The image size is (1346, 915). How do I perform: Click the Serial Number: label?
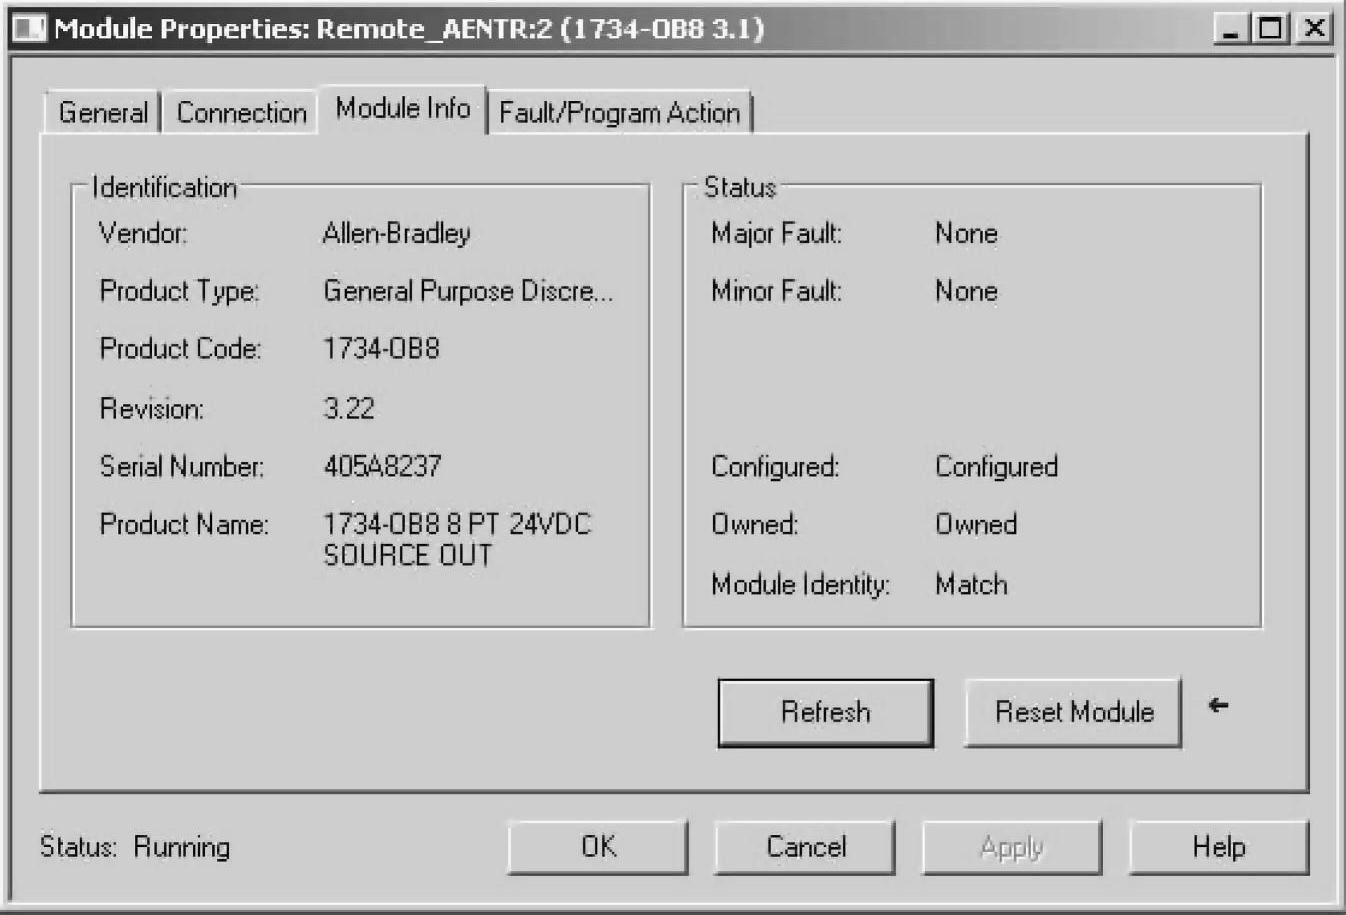tap(182, 466)
